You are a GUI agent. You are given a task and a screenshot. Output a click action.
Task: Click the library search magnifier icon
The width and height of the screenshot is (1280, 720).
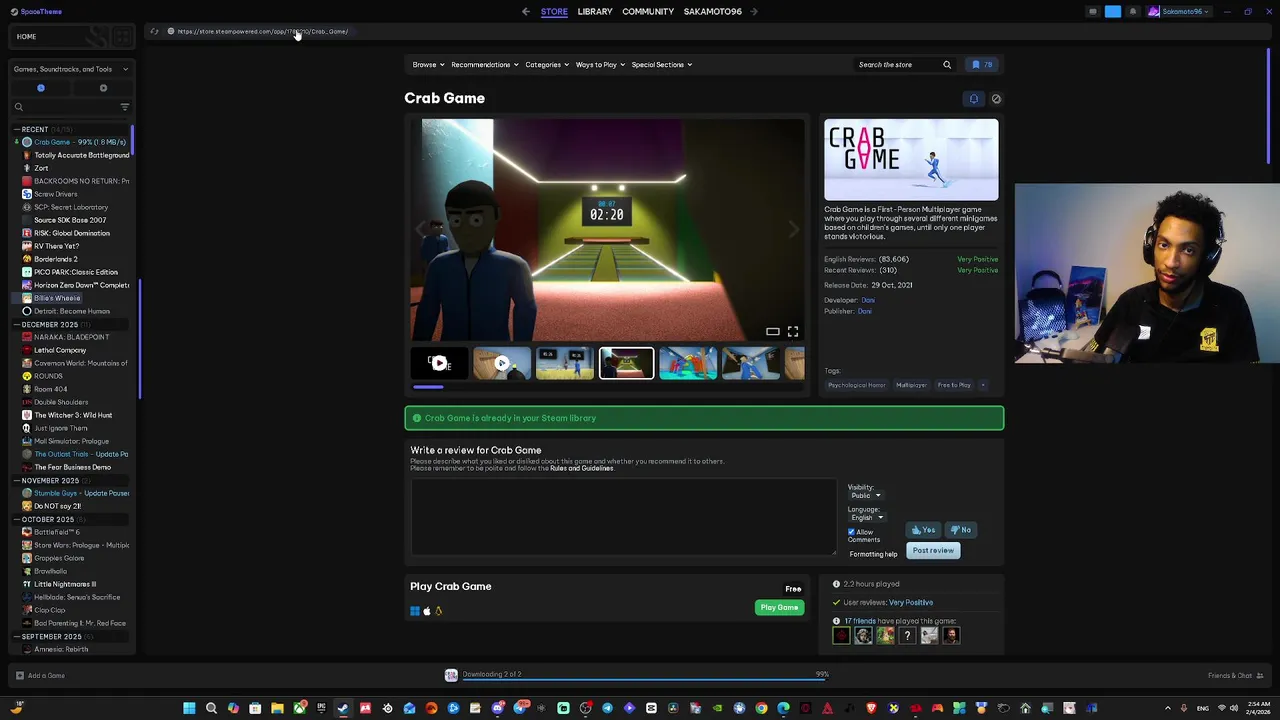pos(18,107)
